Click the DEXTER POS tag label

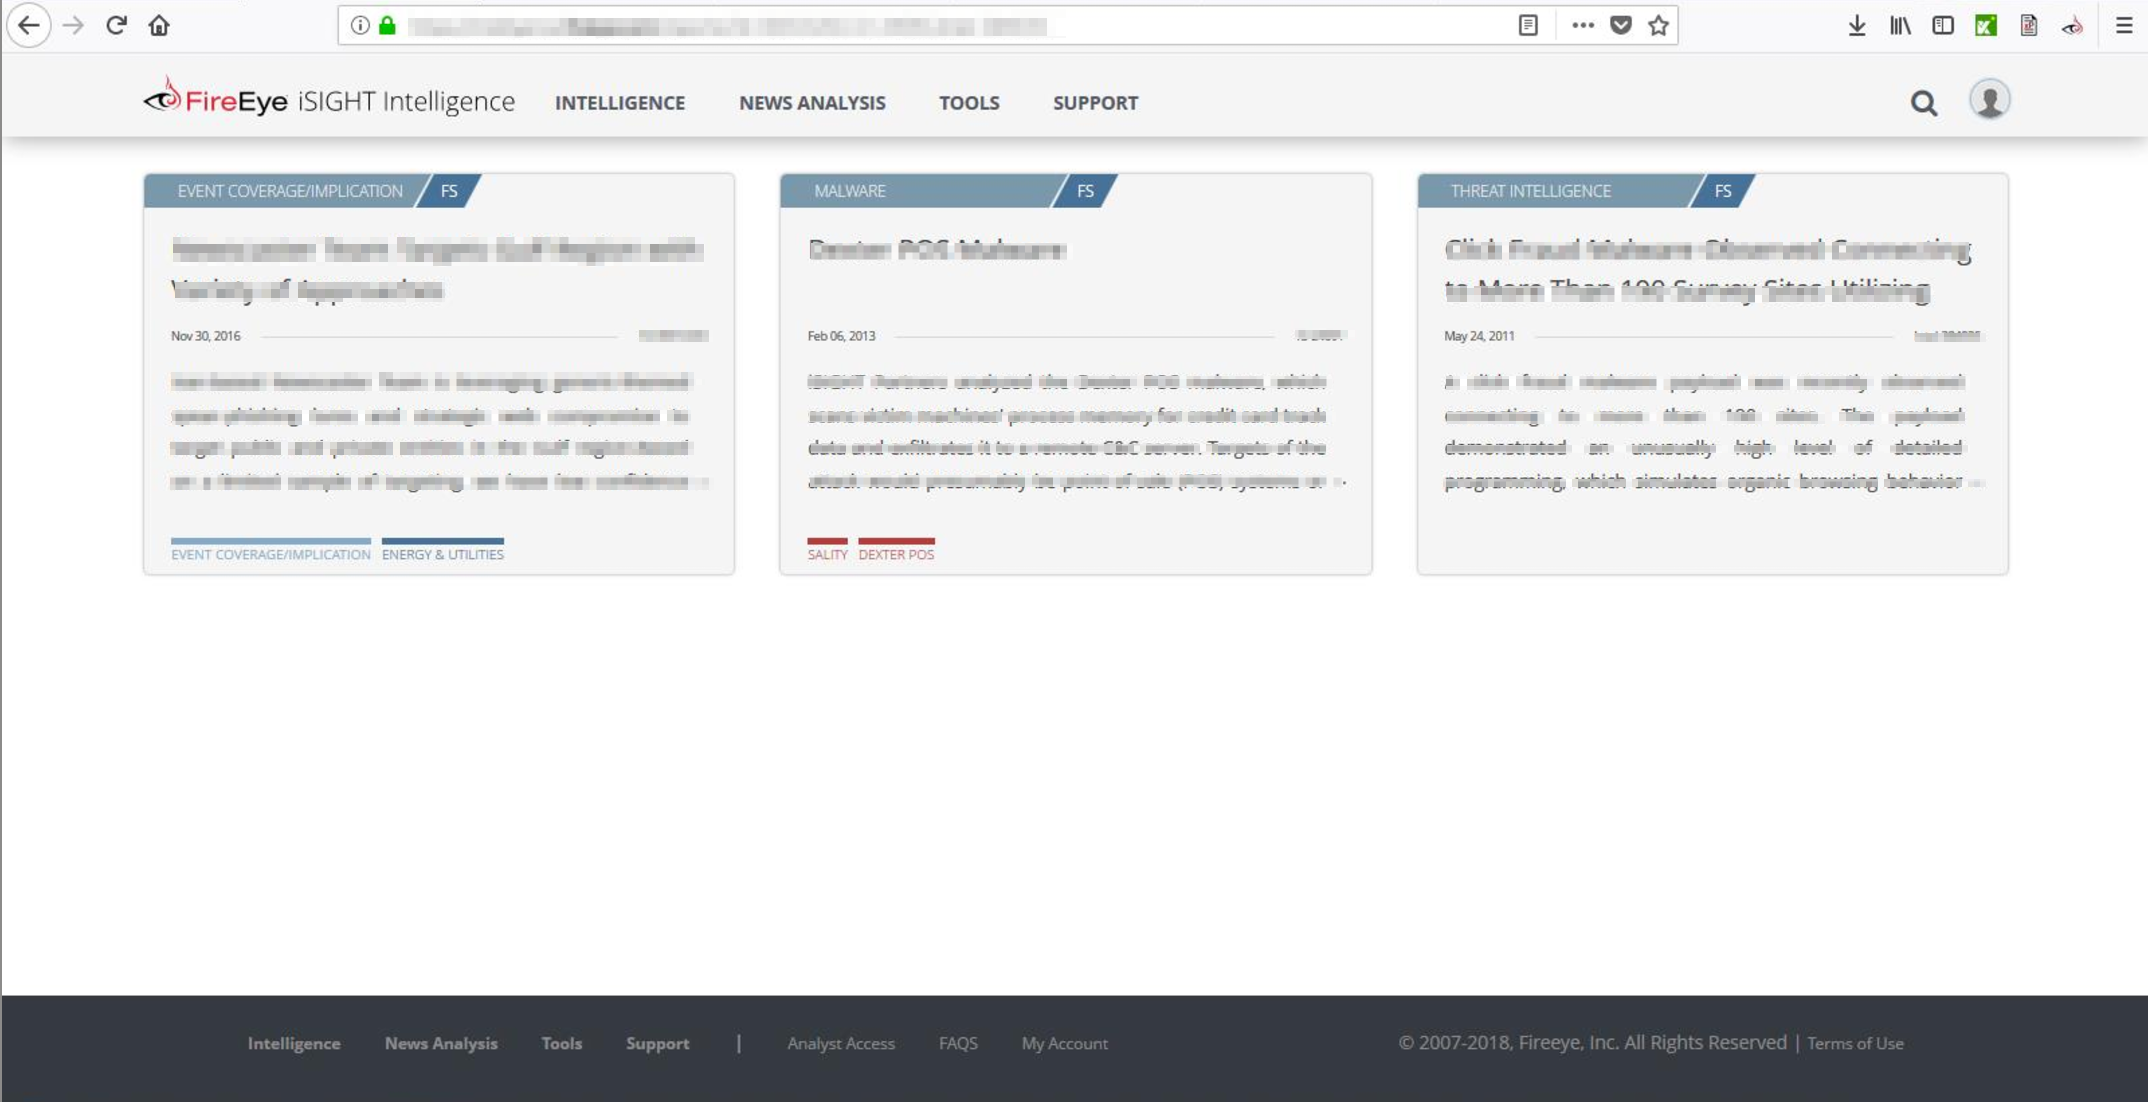point(895,554)
